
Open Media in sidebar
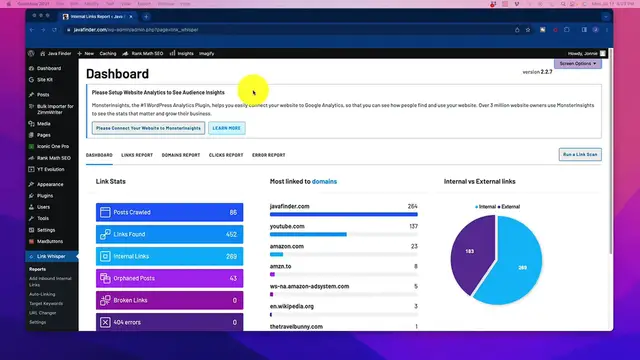[40, 124]
